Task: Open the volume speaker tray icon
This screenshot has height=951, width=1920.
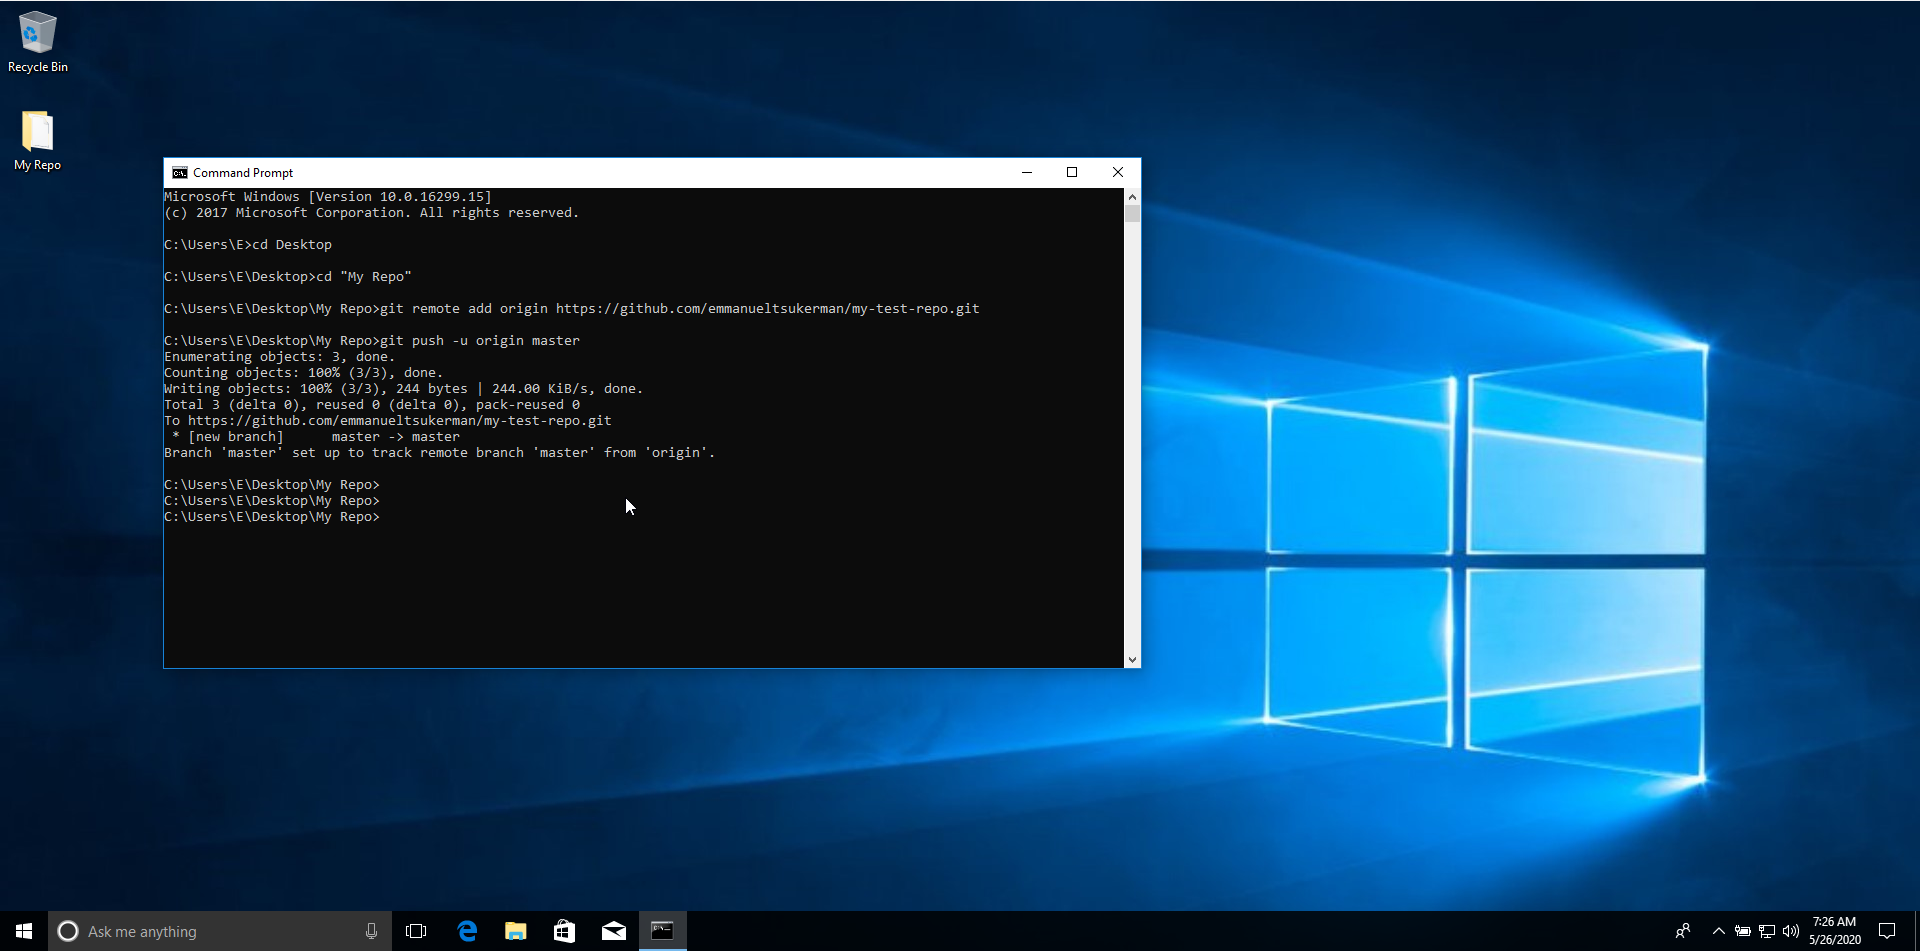Action: [1790, 931]
